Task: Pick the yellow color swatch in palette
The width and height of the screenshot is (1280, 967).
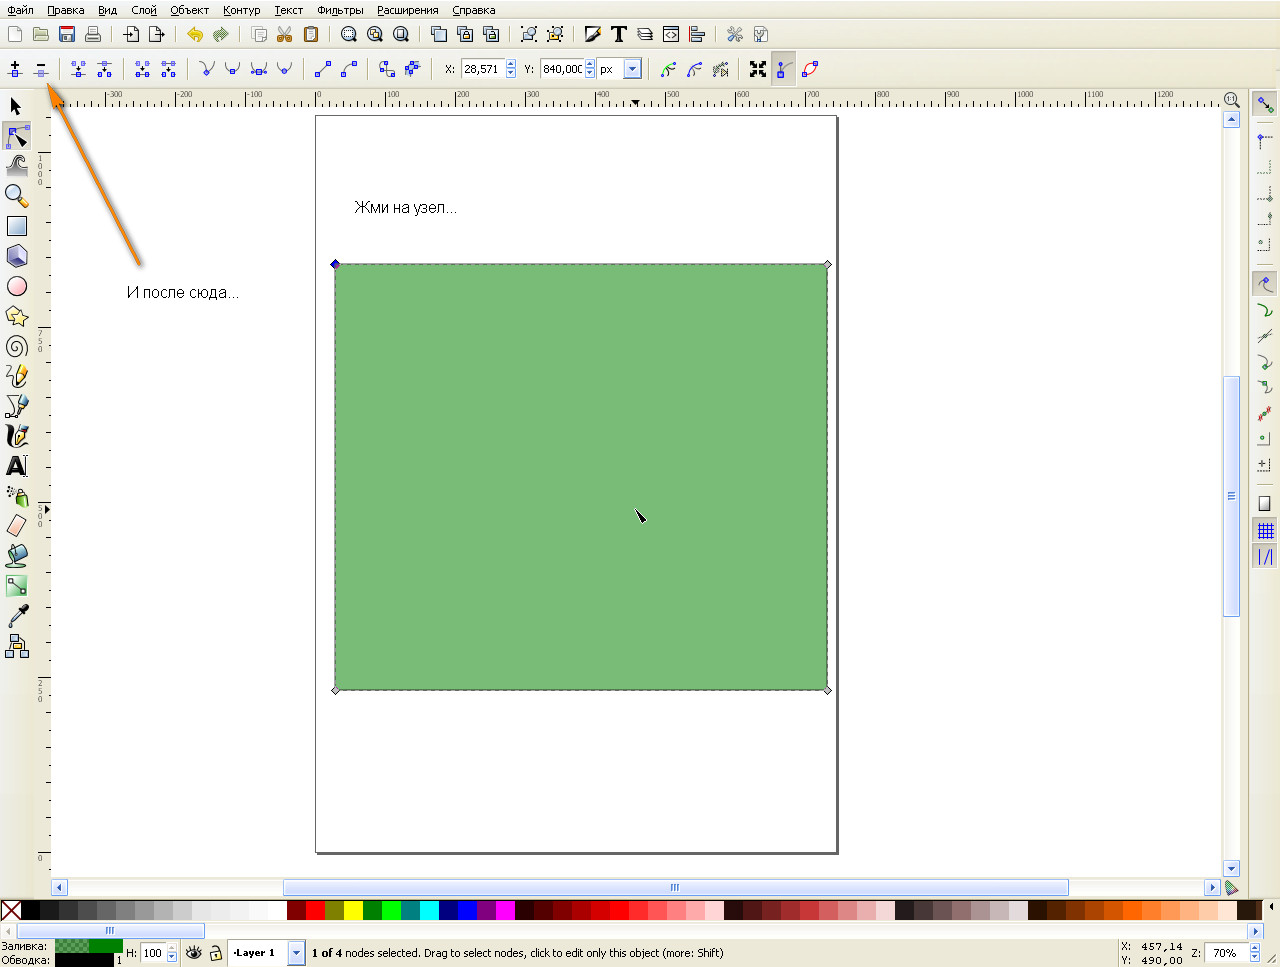Action: [x=353, y=910]
